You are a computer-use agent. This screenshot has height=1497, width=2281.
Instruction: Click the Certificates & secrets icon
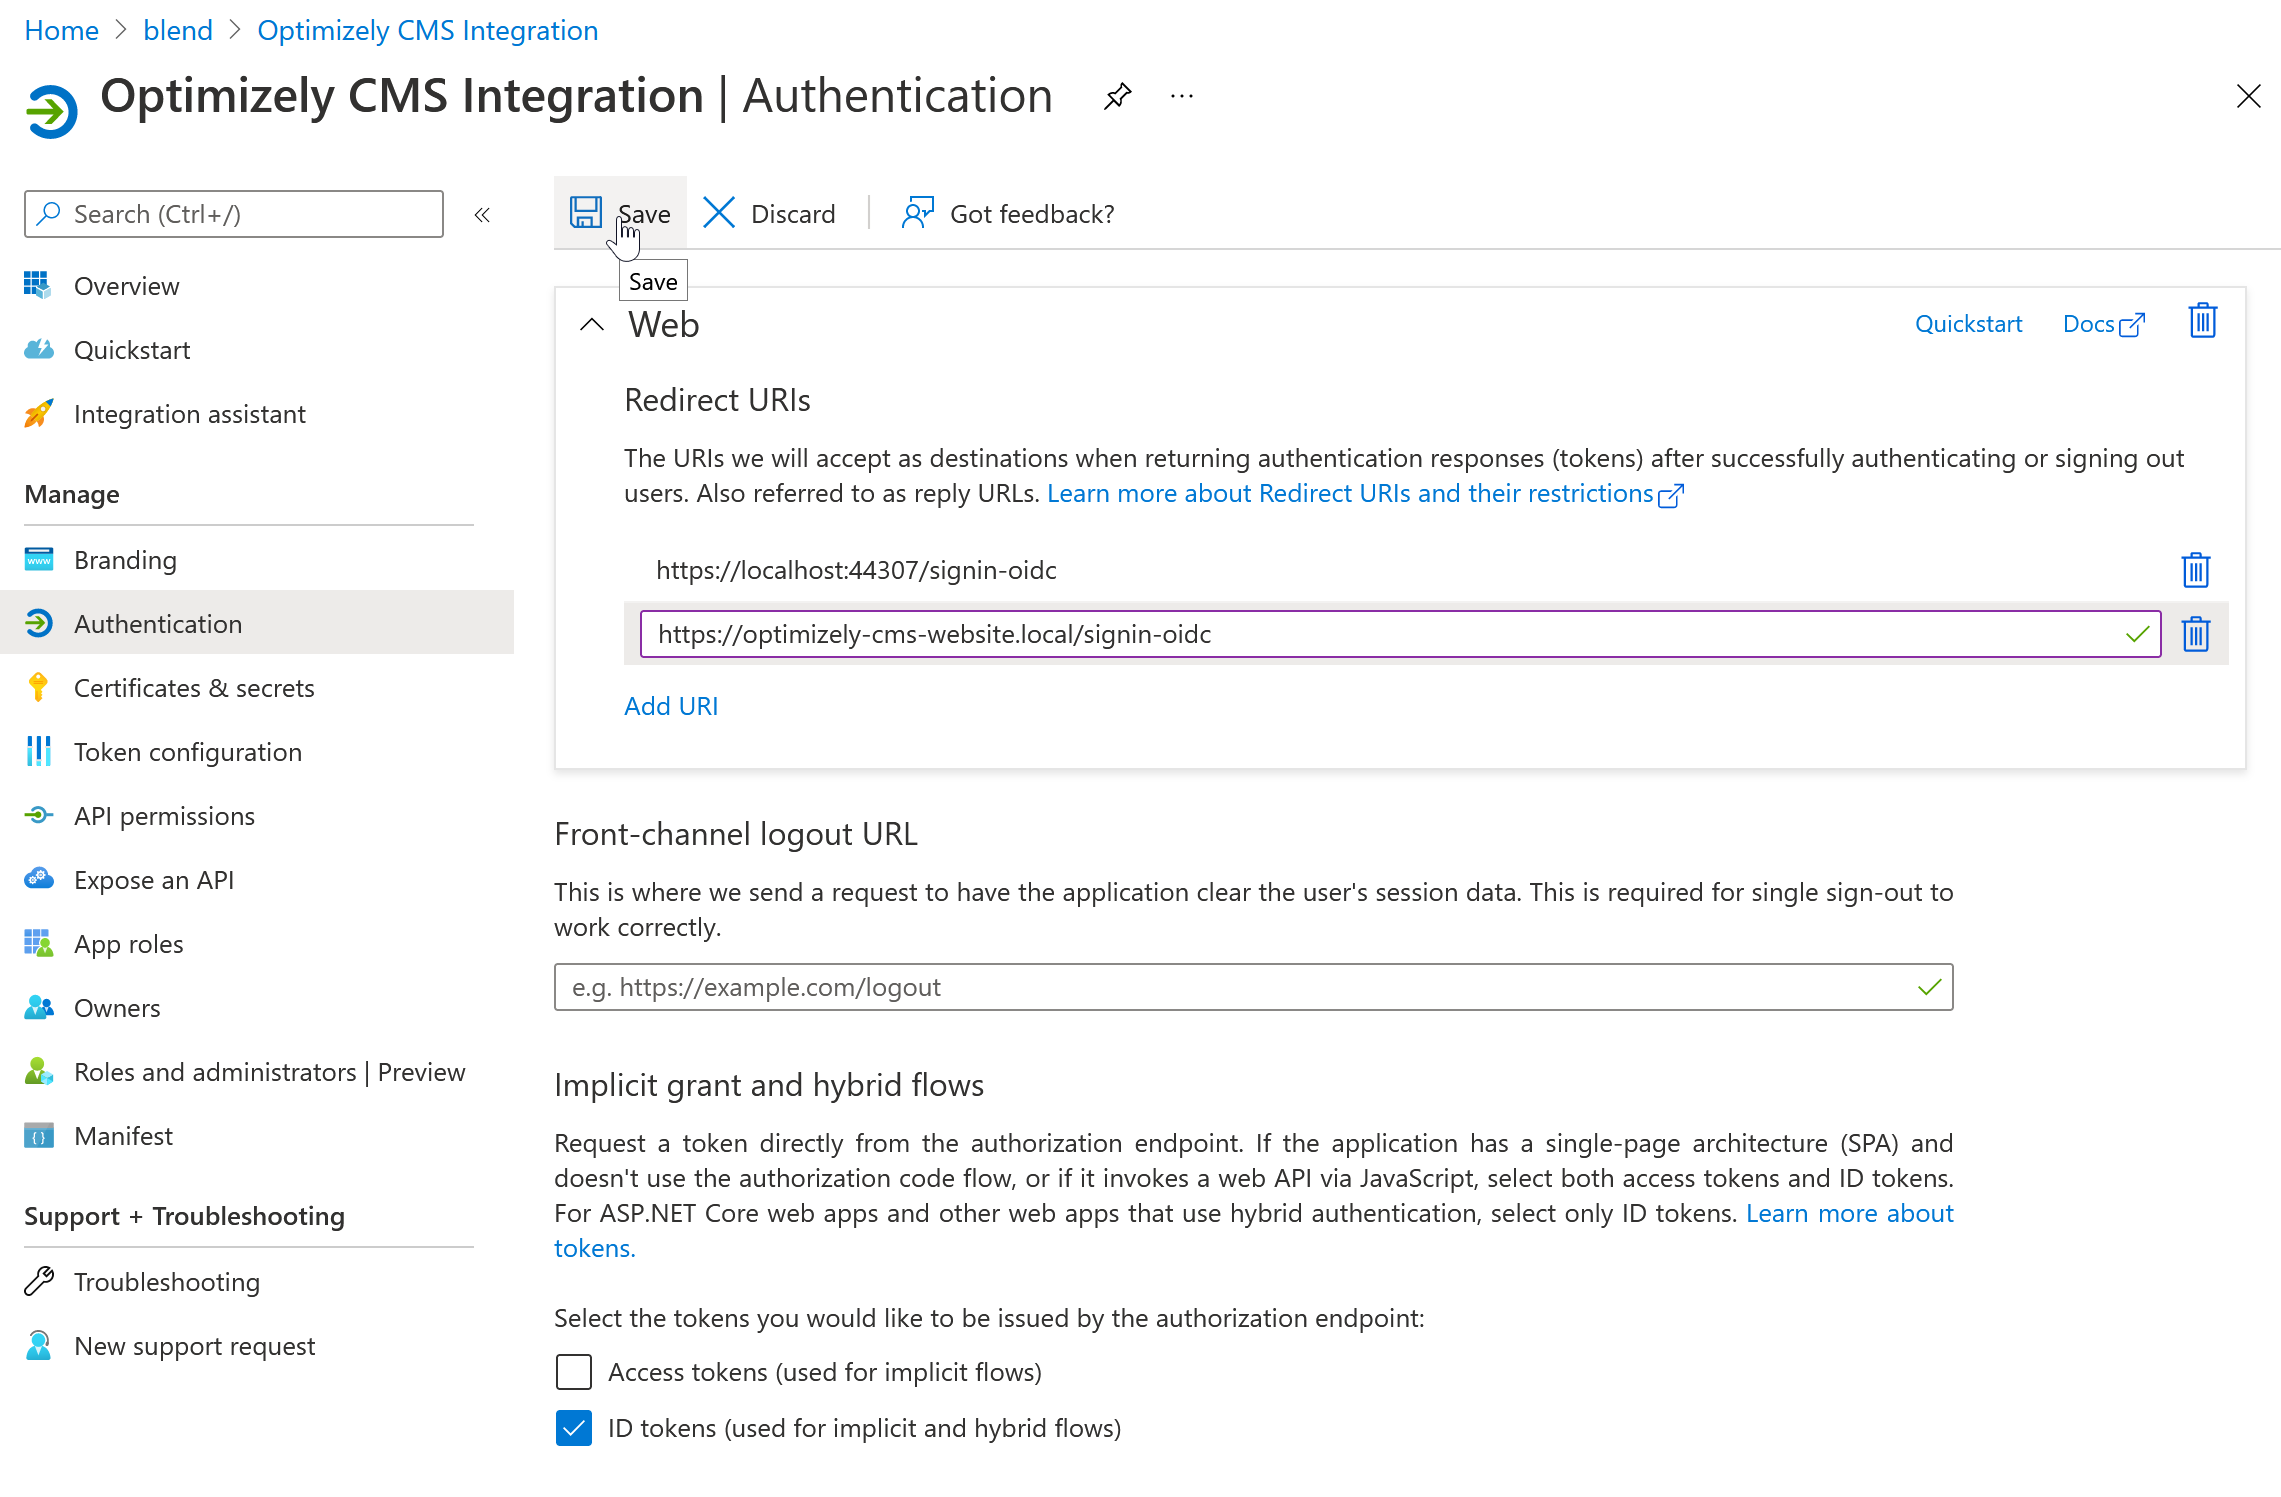(42, 687)
